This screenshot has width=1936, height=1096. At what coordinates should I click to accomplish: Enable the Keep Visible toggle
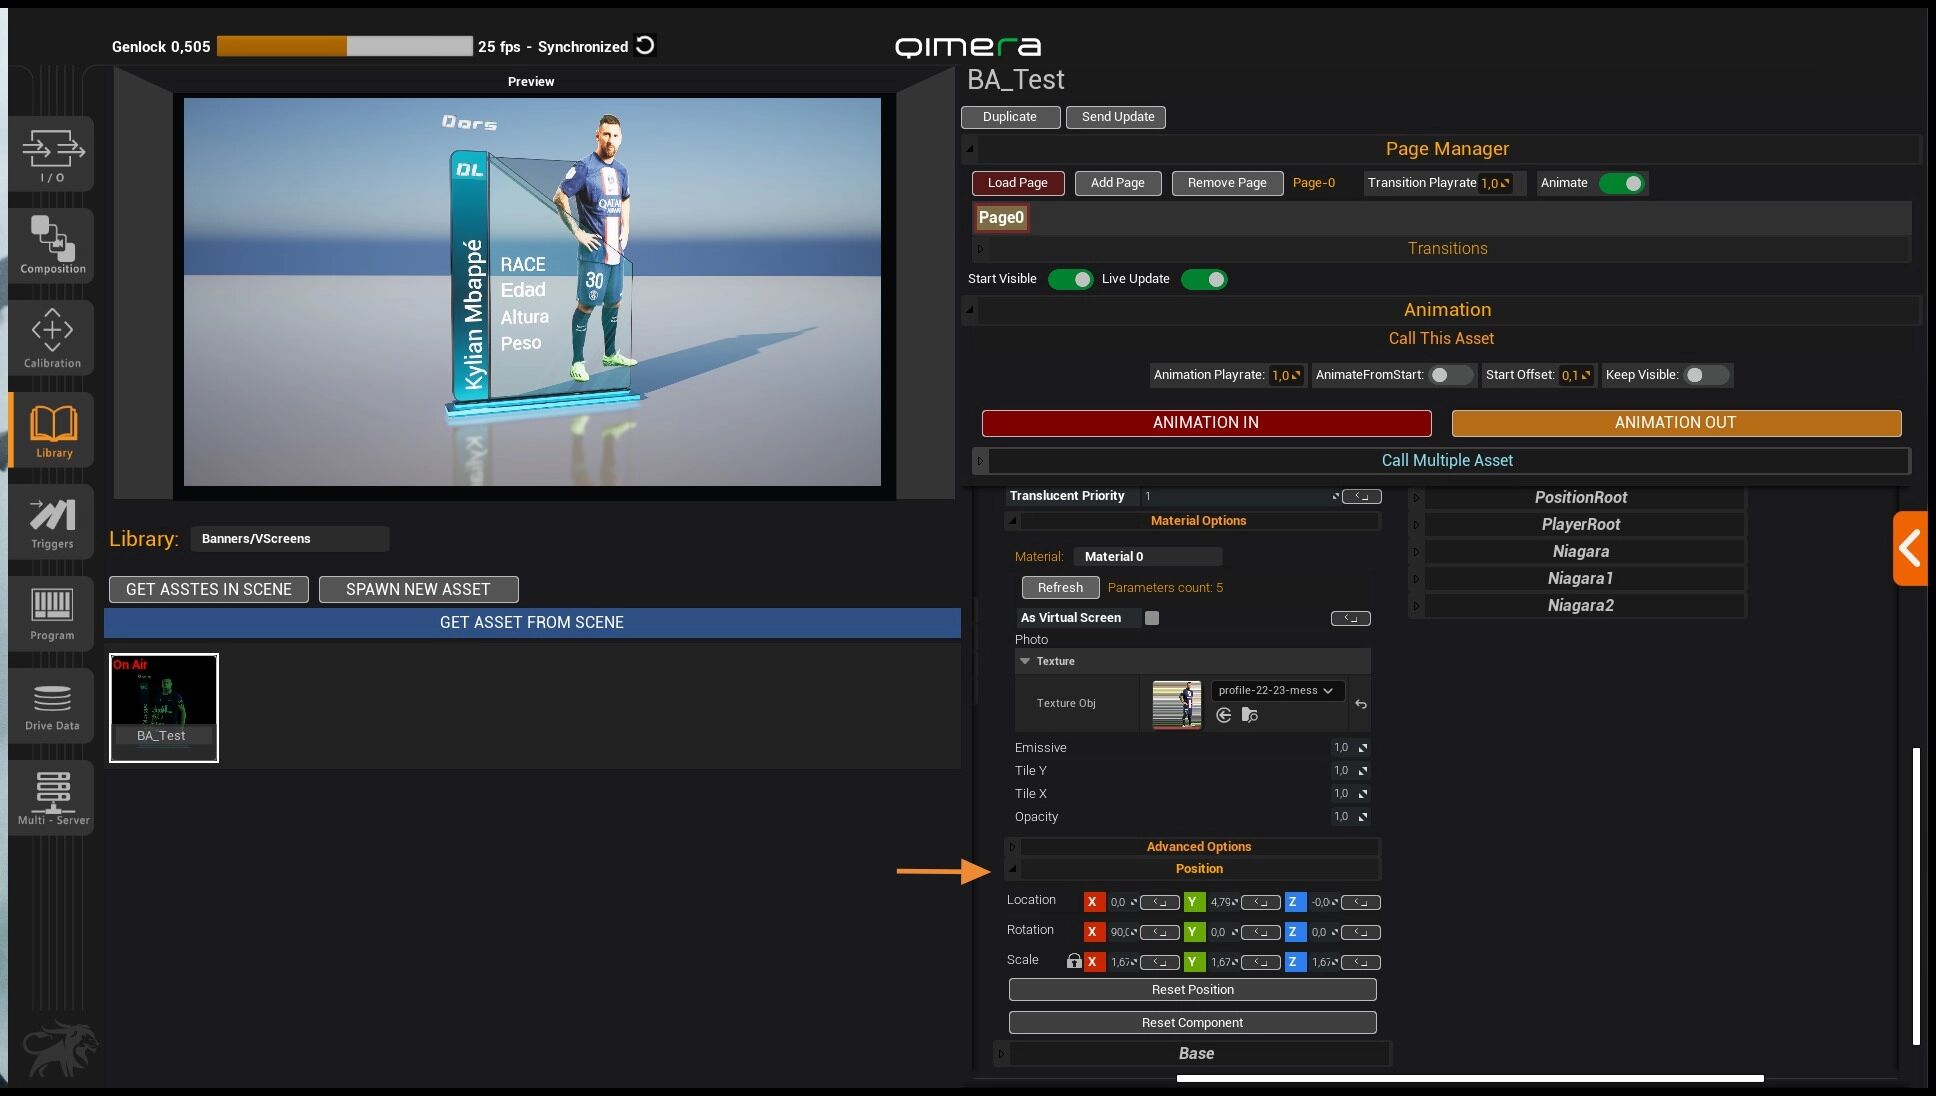point(1705,375)
